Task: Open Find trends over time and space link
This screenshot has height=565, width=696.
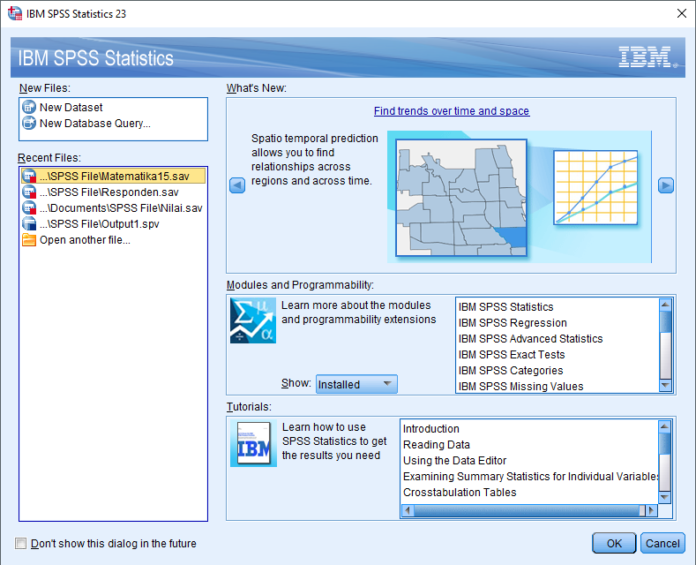Action: click(451, 111)
